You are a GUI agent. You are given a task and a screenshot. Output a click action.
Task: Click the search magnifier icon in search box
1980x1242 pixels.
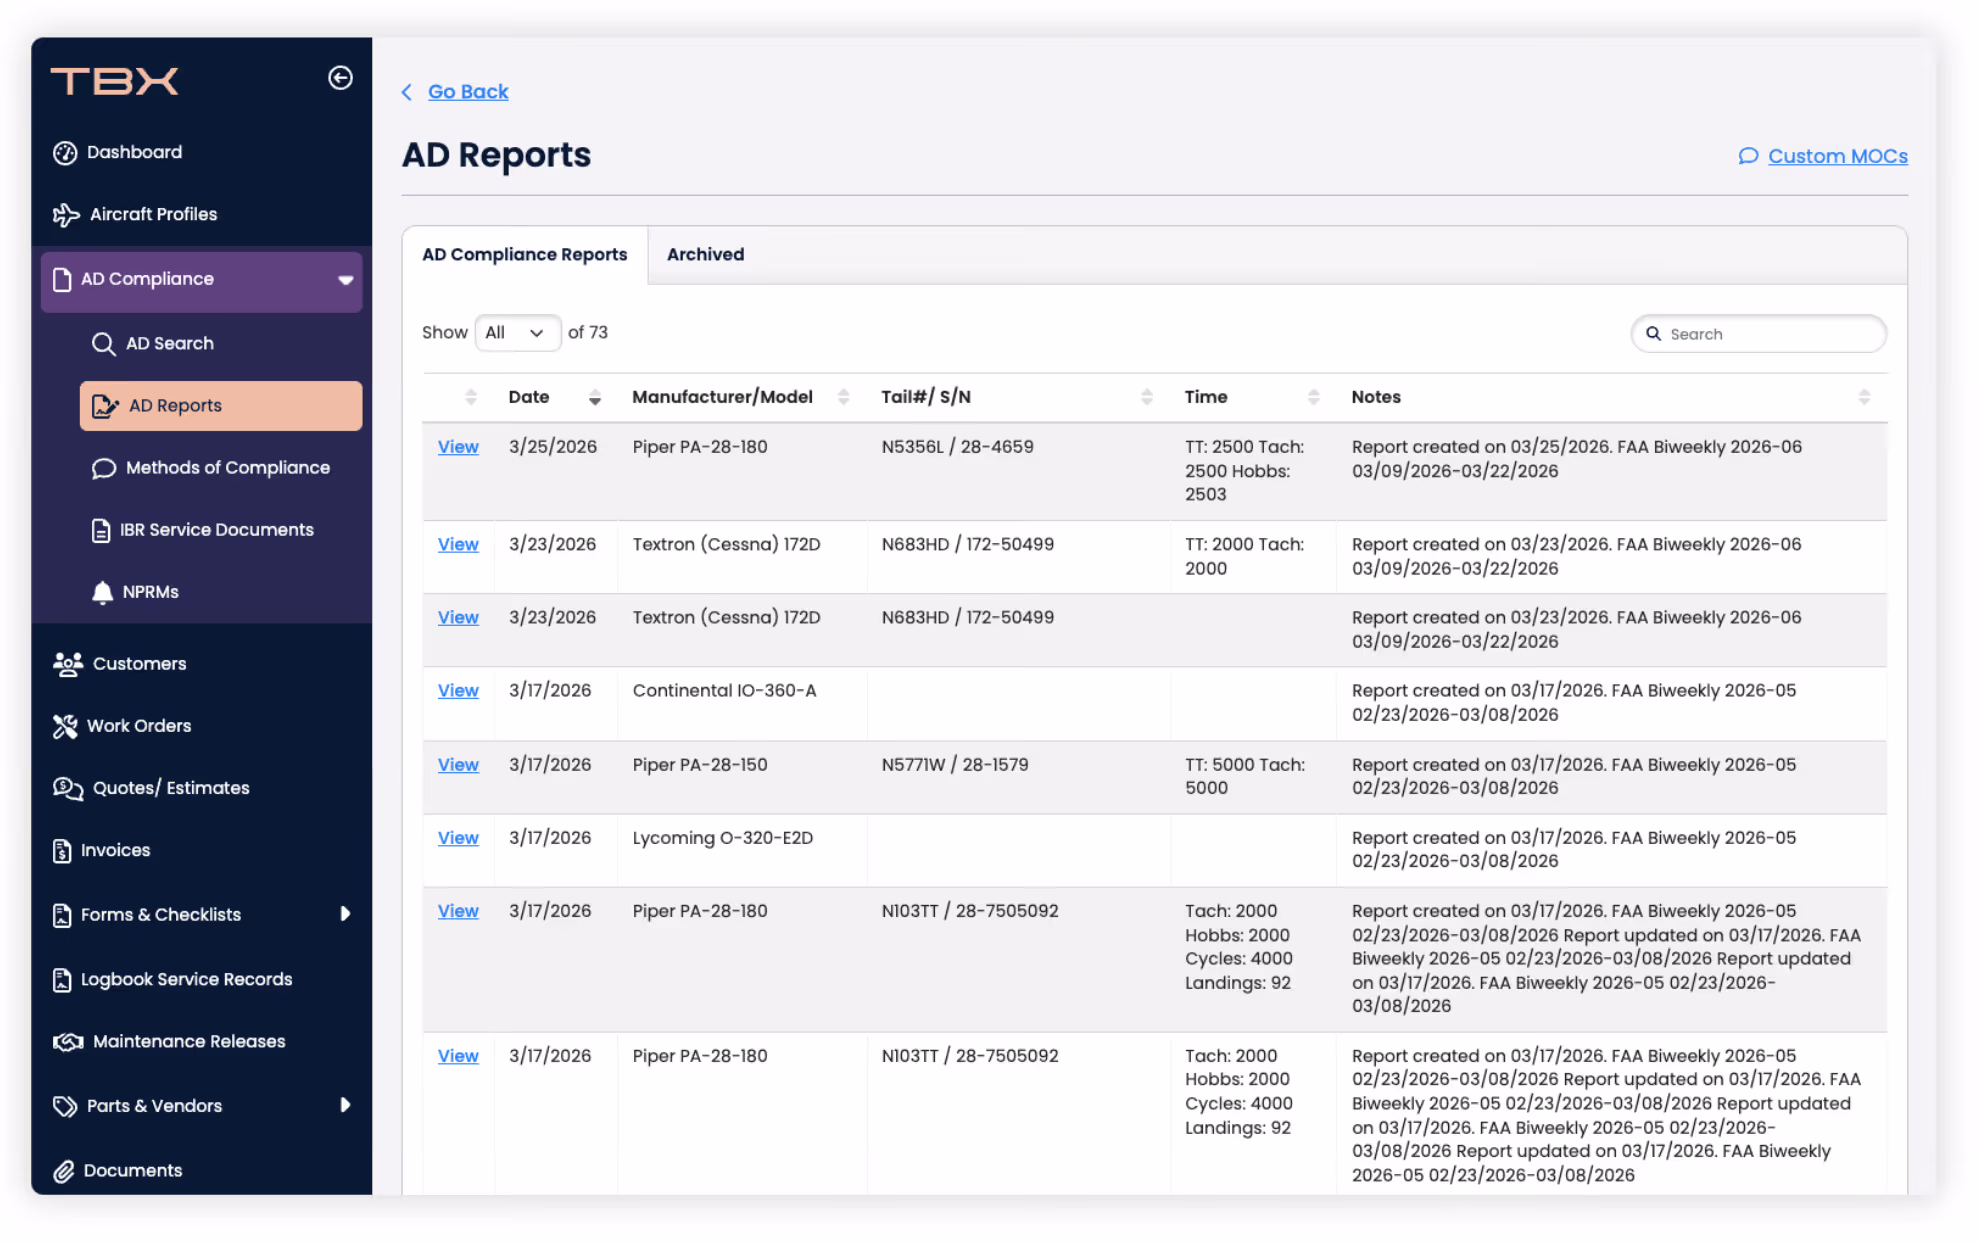tap(1653, 334)
